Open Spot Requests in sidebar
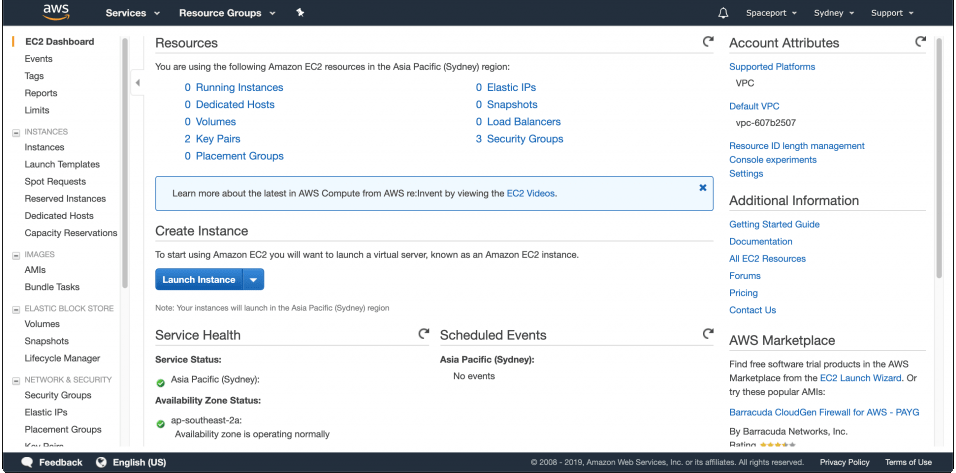This screenshot has height=473, width=956. (55, 181)
